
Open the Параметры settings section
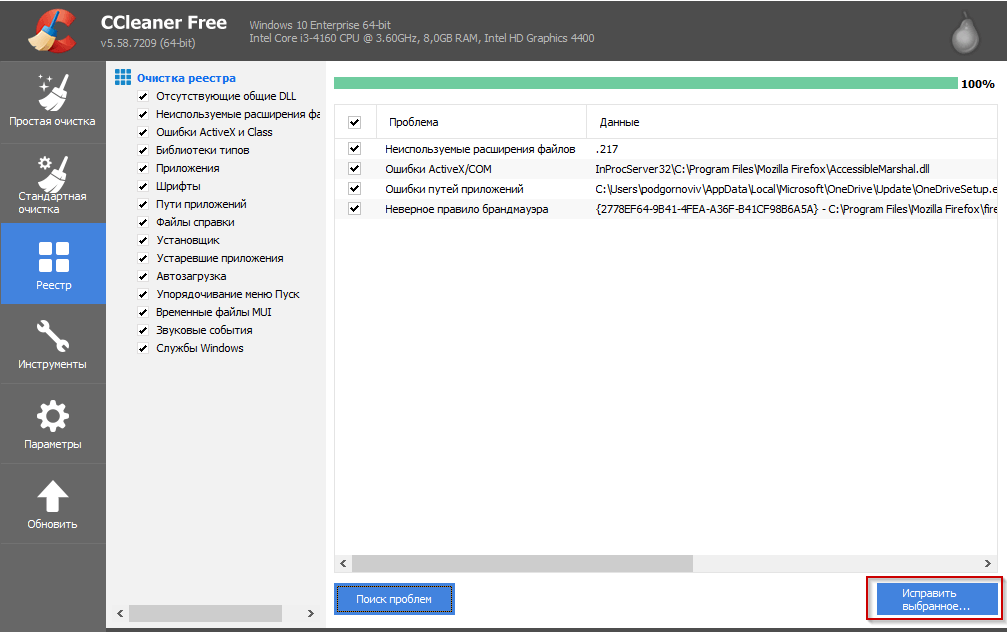click(53, 424)
